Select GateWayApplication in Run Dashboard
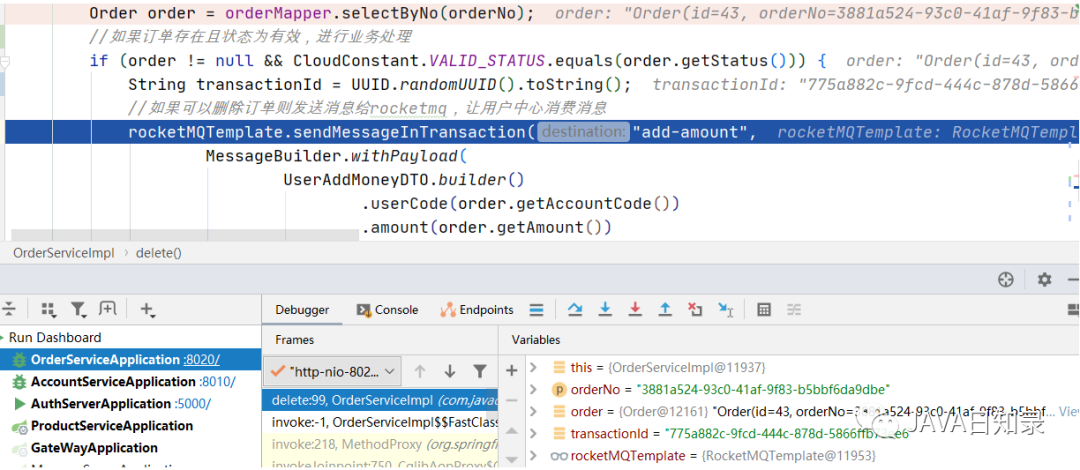Viewport: 1080px width, 470px height. point(94,447)
